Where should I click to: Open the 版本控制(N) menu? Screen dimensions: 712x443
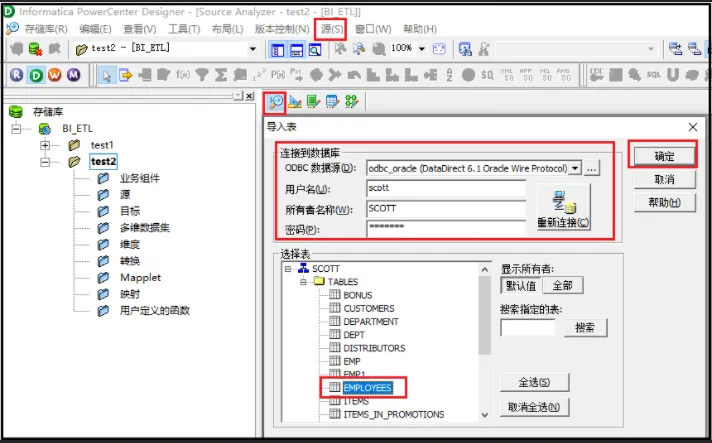click(x=282, y=29)
